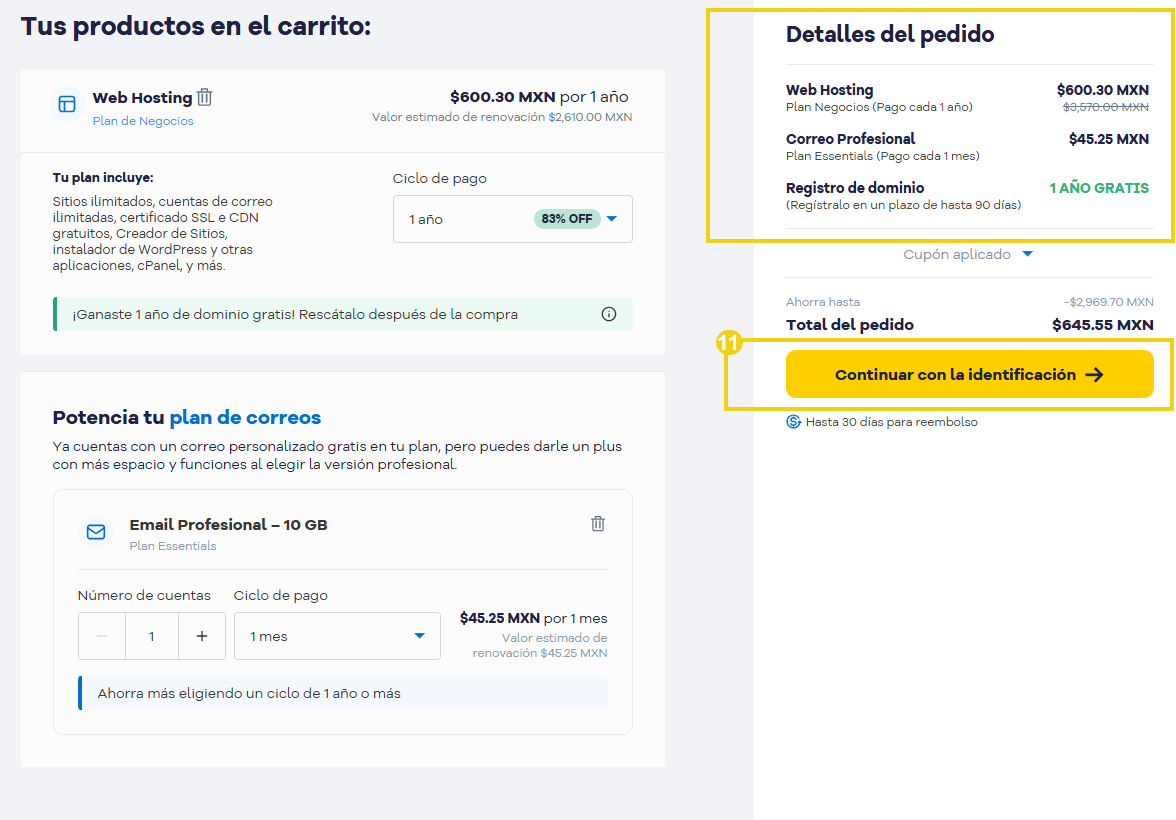1176x820 pixels.
Task: Click the Web Hosting product icon
Action: (67, 104)
